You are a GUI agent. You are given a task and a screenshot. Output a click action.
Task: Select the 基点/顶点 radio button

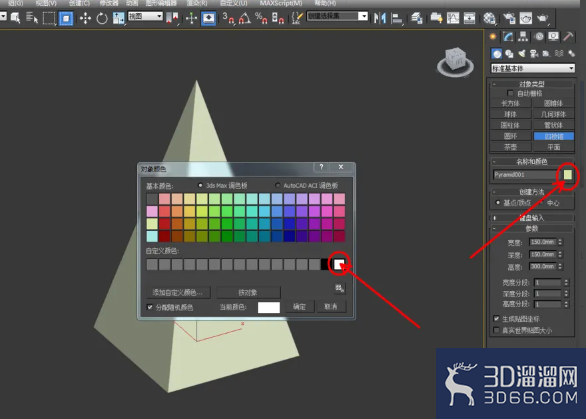pyautogui.click(x=498, y=203)
